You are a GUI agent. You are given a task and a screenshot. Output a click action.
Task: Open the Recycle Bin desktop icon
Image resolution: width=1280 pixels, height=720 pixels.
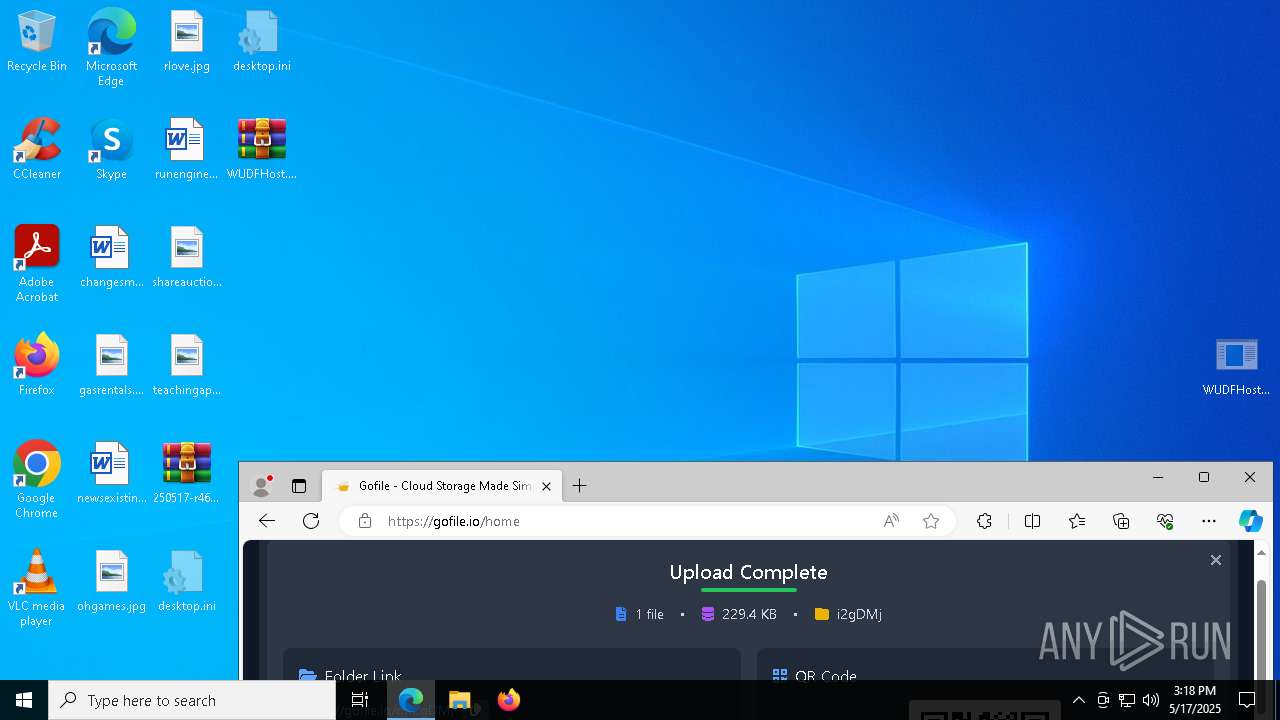37,42
